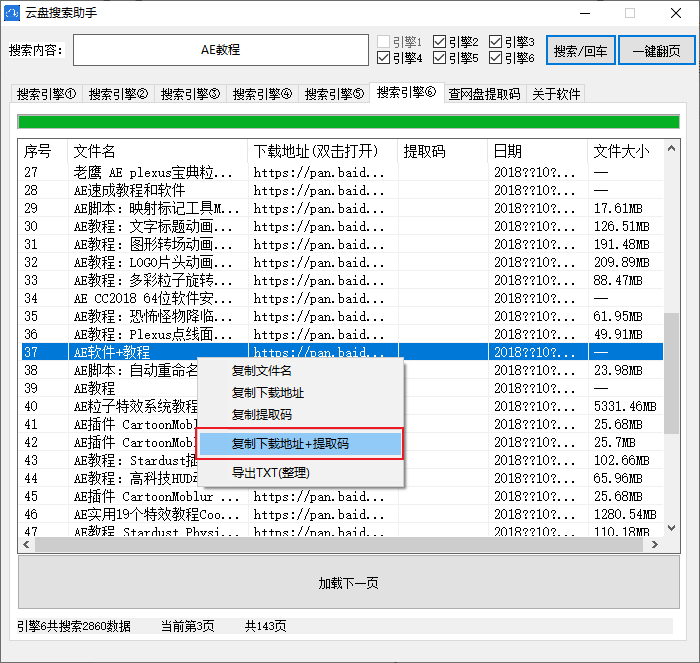Click the 文件大小 column header
The width and height of the screenshot is (700, 663).
pyautogui.click(x=625, y=151)
